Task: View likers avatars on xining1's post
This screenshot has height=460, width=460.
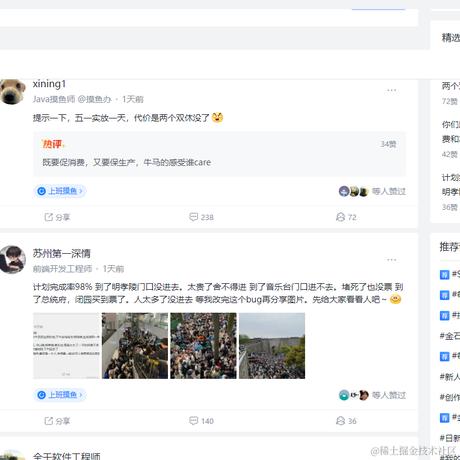Action: click(353, 191)
